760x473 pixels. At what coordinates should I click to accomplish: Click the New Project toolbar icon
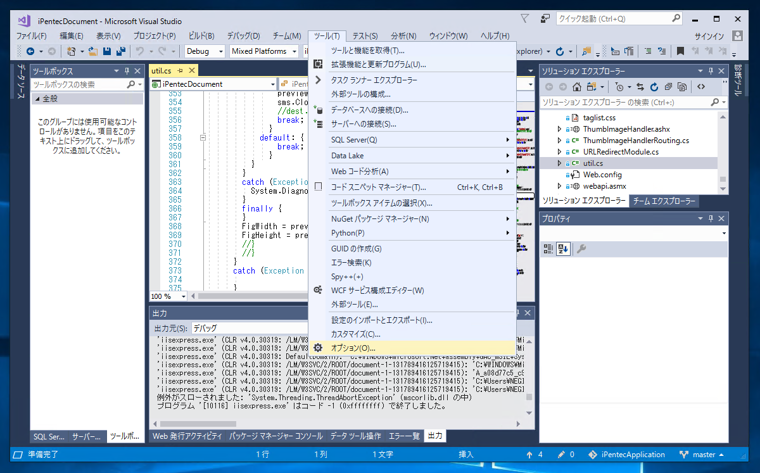(x=71, y=51)
